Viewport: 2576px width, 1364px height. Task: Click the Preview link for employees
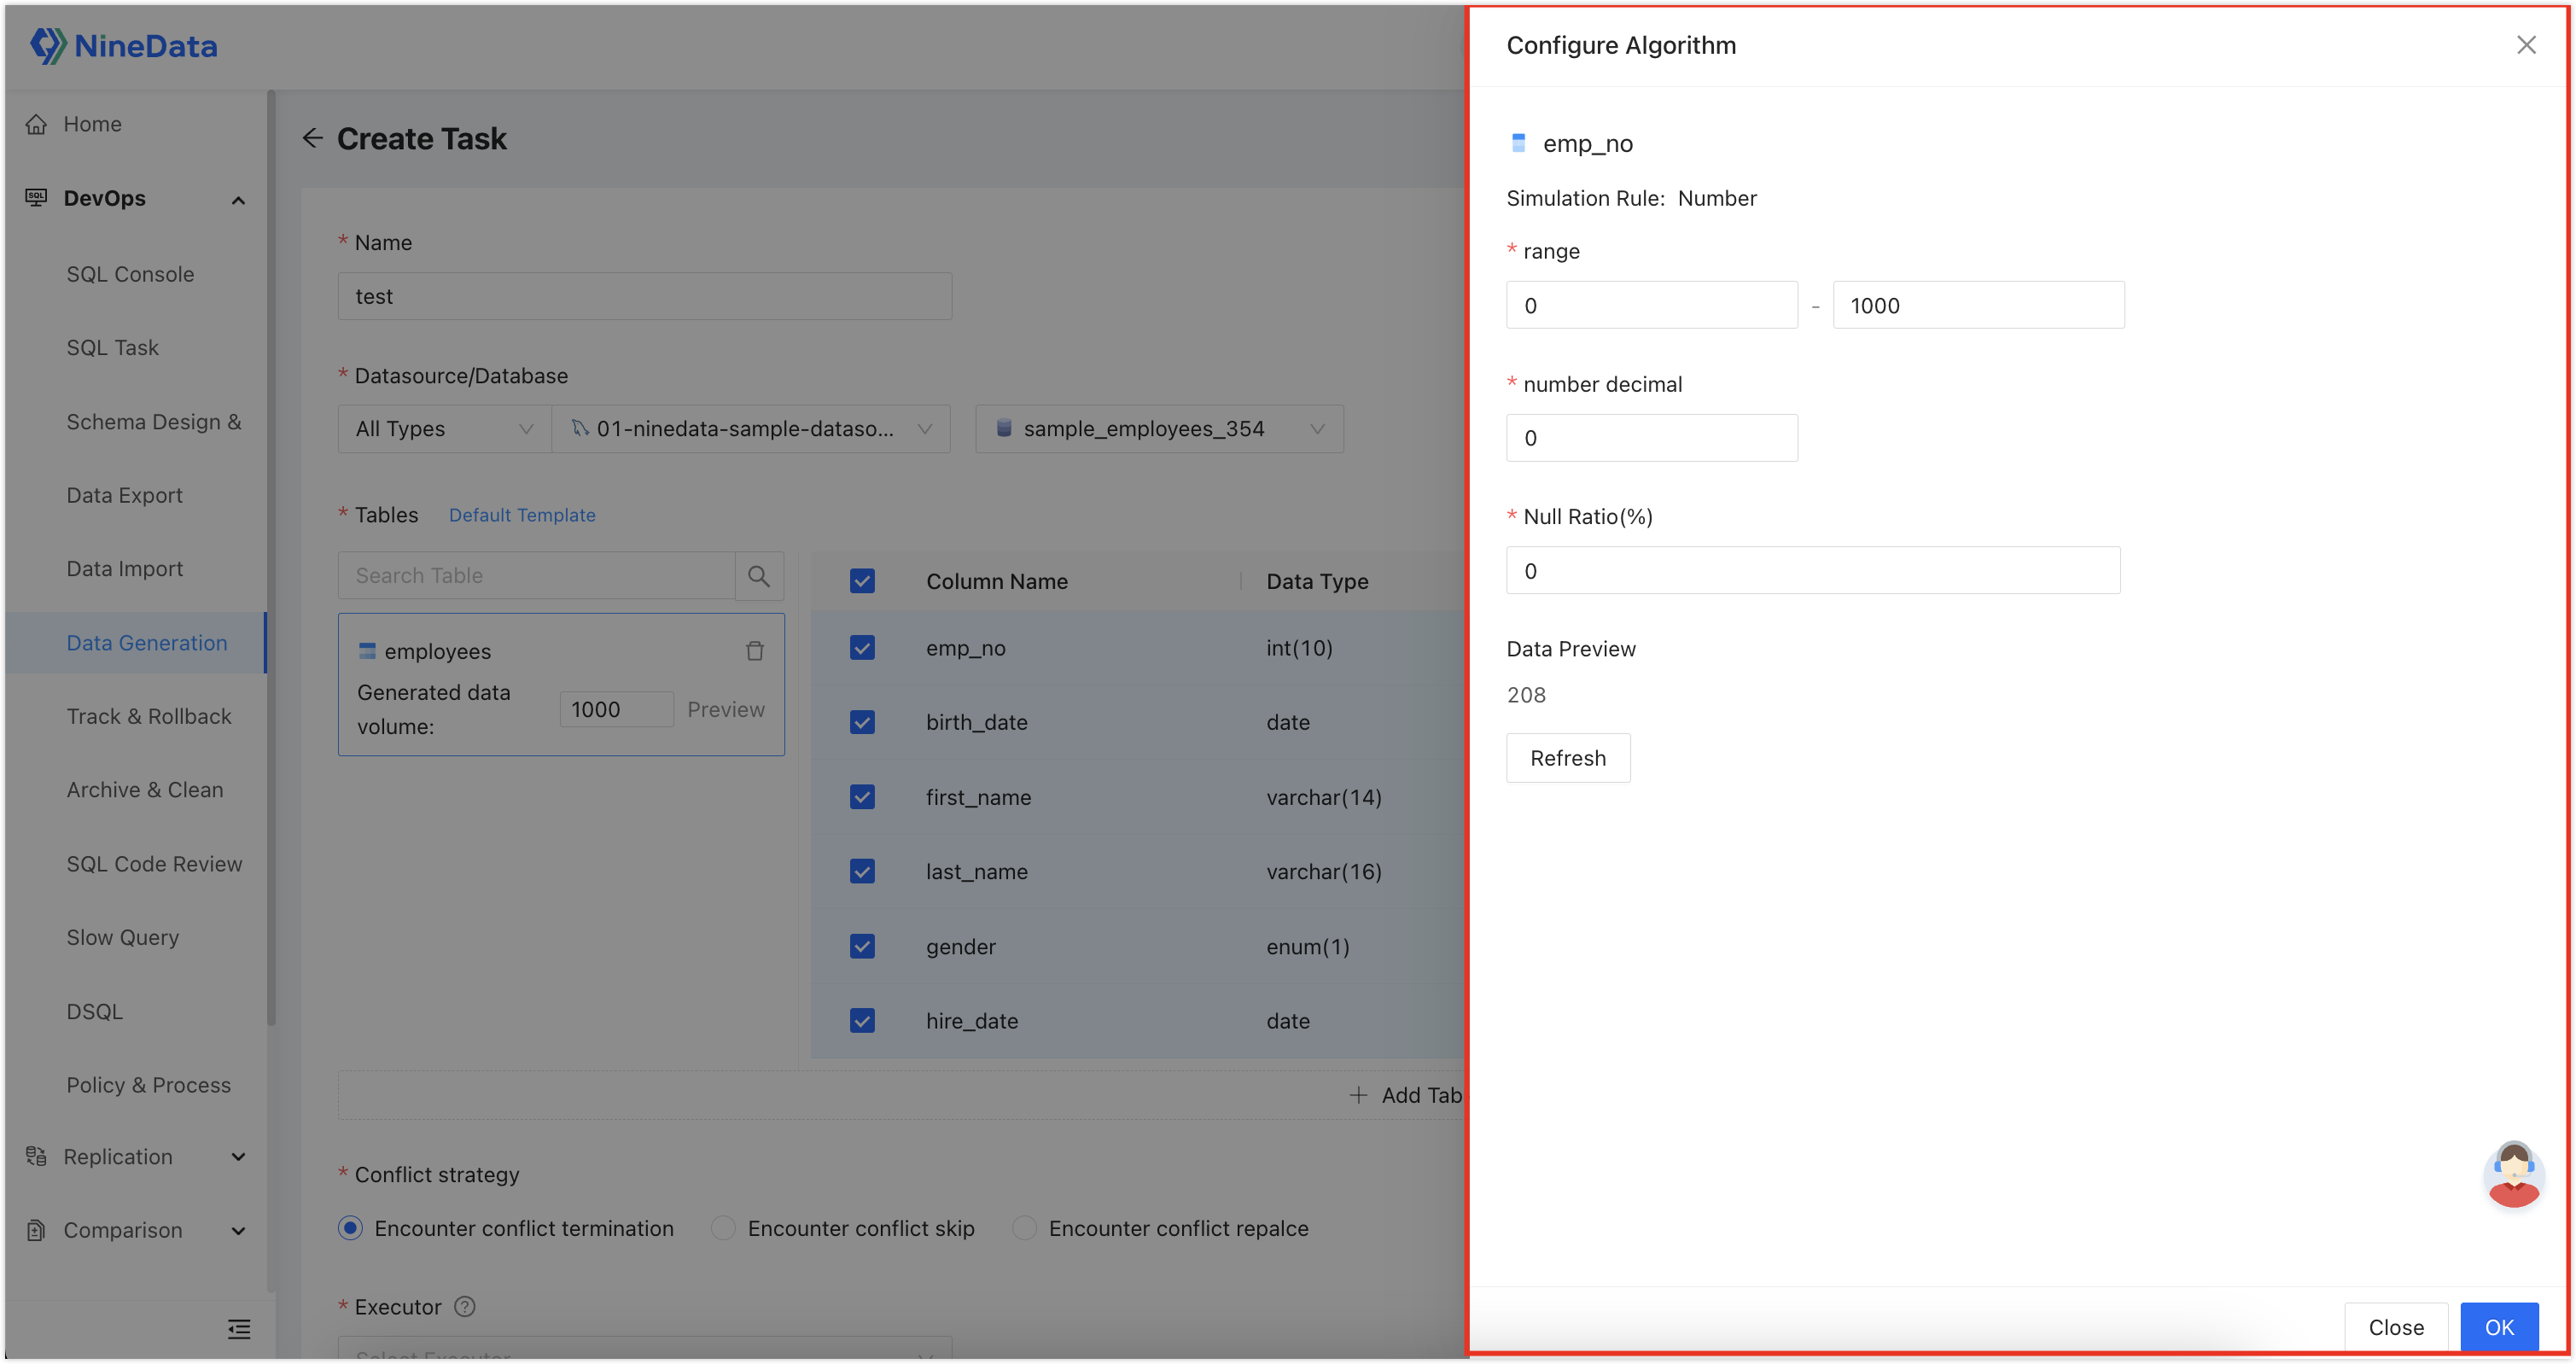pyautogui.click(x=725, y=709)
